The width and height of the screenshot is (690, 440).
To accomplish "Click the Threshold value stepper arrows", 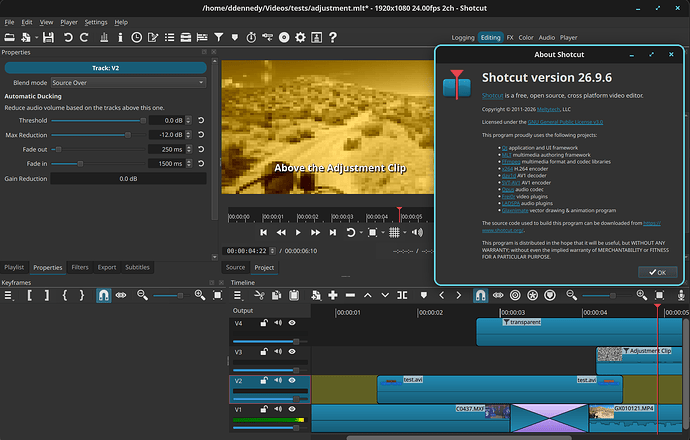I will [188, 120].
